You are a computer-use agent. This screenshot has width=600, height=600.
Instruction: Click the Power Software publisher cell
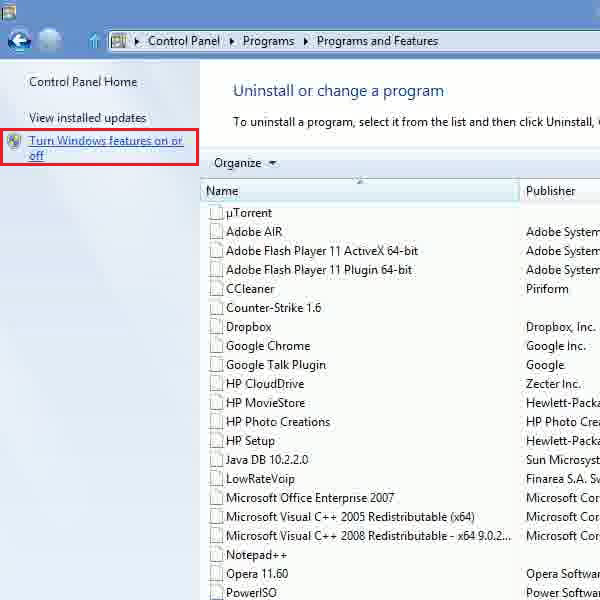(x=563, y=592)
